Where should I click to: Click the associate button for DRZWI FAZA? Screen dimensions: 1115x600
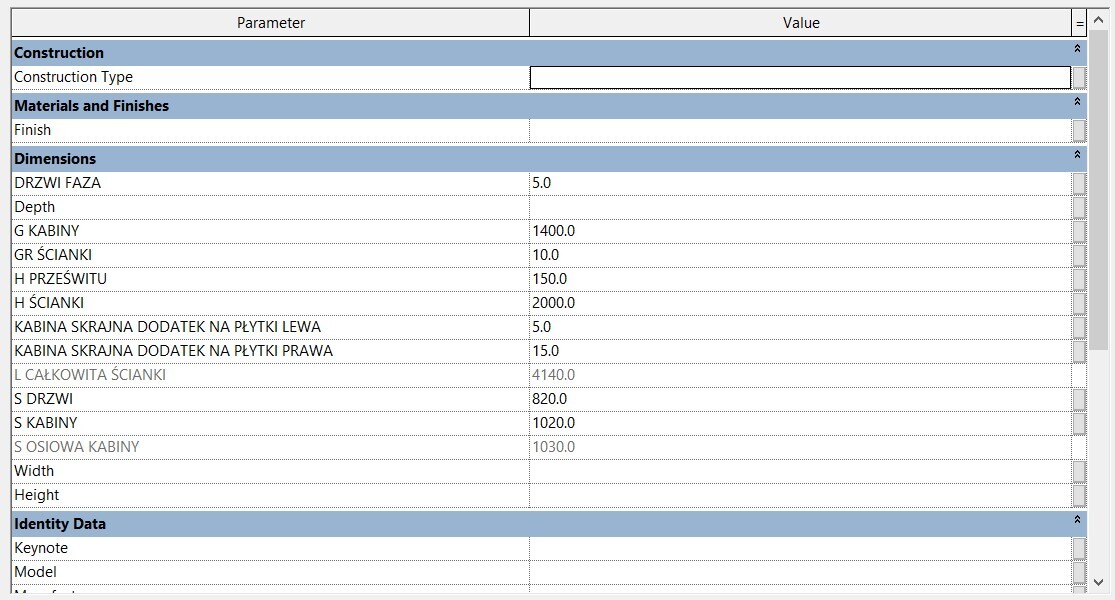point(1079,183)
